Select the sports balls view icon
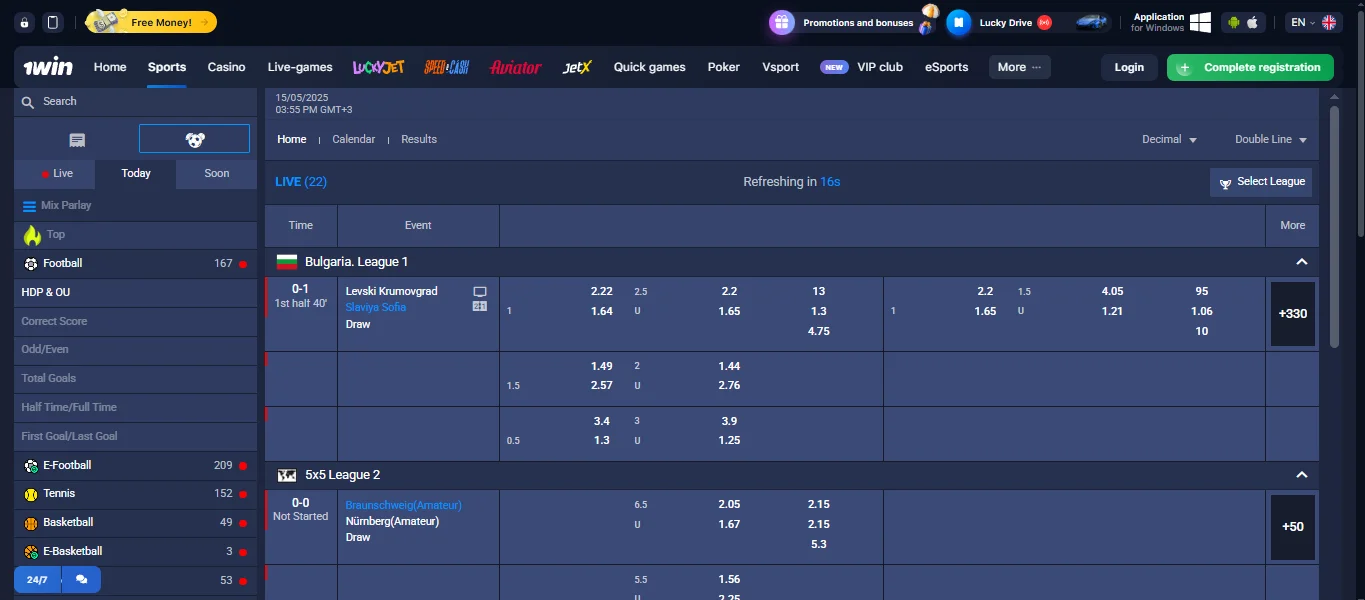Viewport: 1365px width, 600px height. click(194, 139)
